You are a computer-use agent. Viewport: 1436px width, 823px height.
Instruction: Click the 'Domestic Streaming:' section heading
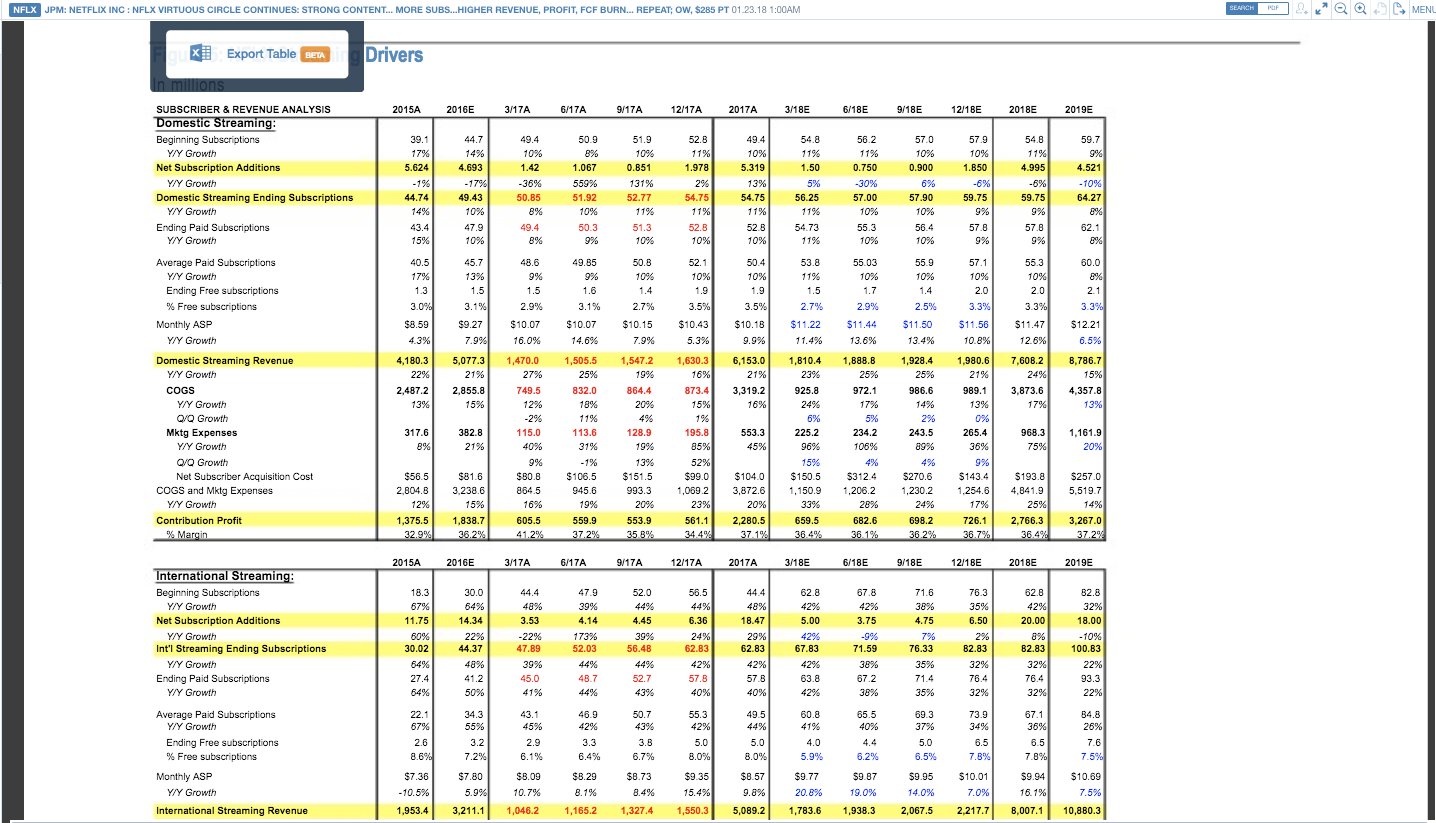pyautogui.click(x=216, y=123)
